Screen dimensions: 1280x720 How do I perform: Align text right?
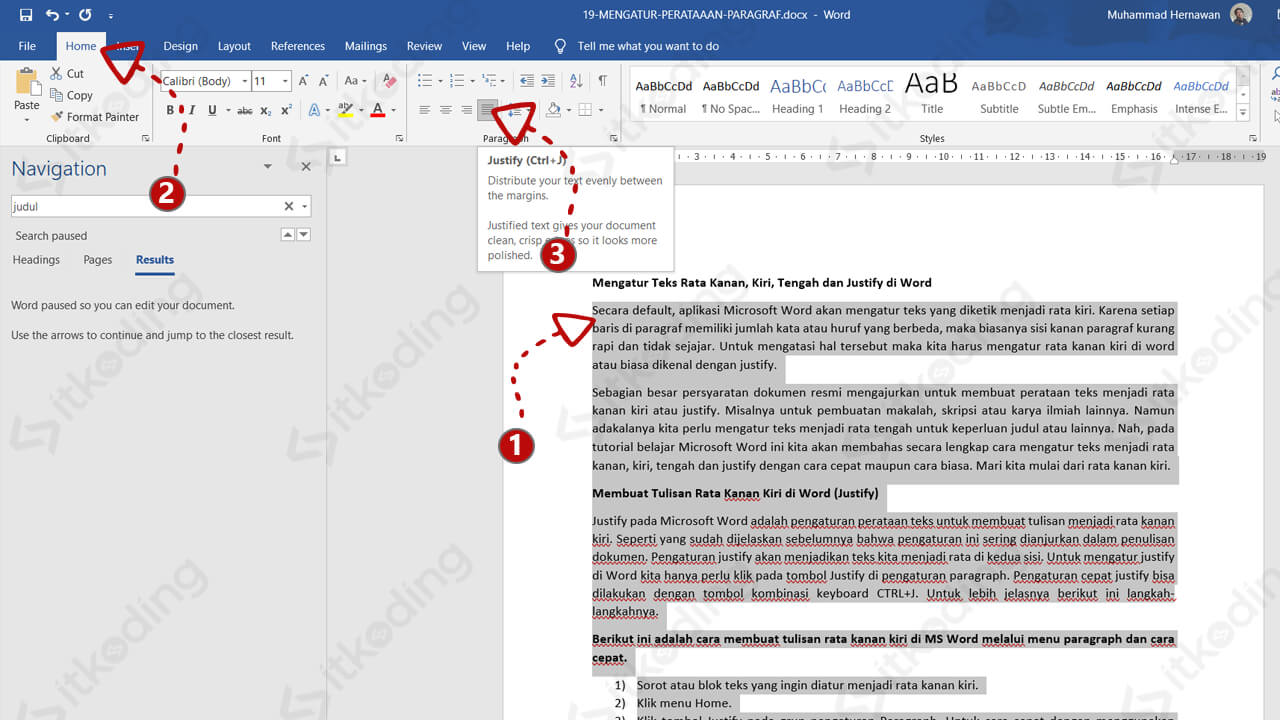point(466,110)
